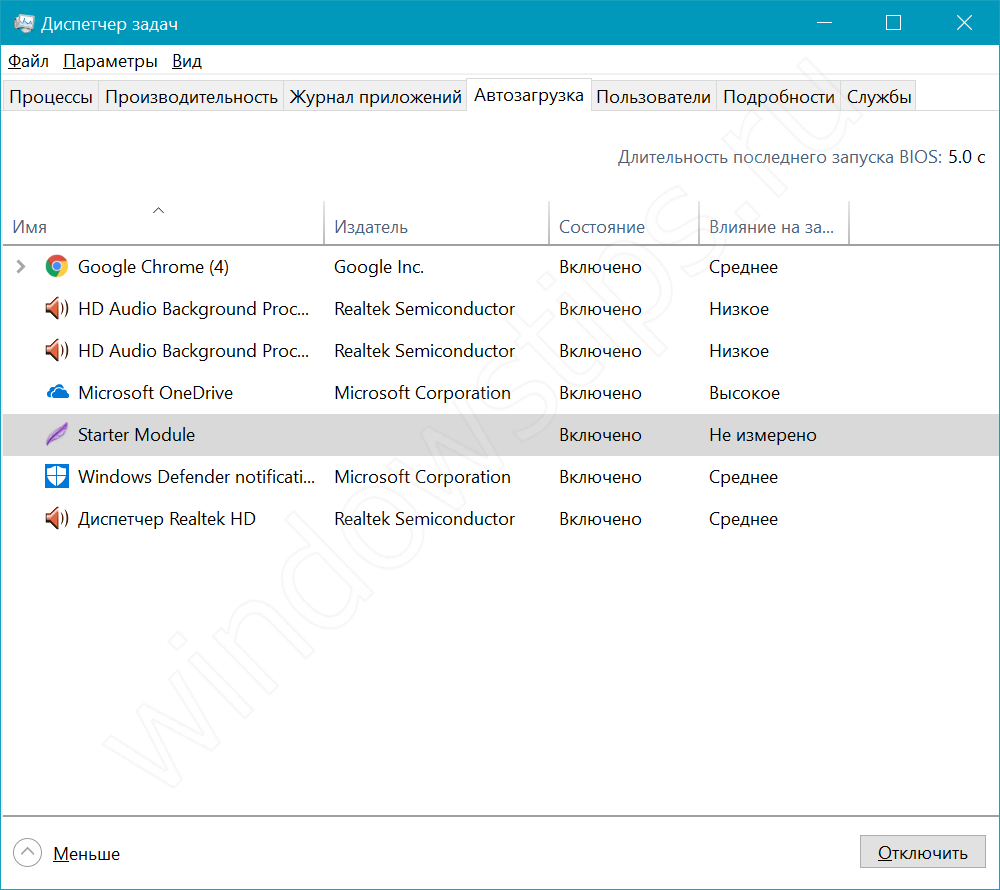Sort by the Имя column header
1000x890 pixels.
[30, 227]
